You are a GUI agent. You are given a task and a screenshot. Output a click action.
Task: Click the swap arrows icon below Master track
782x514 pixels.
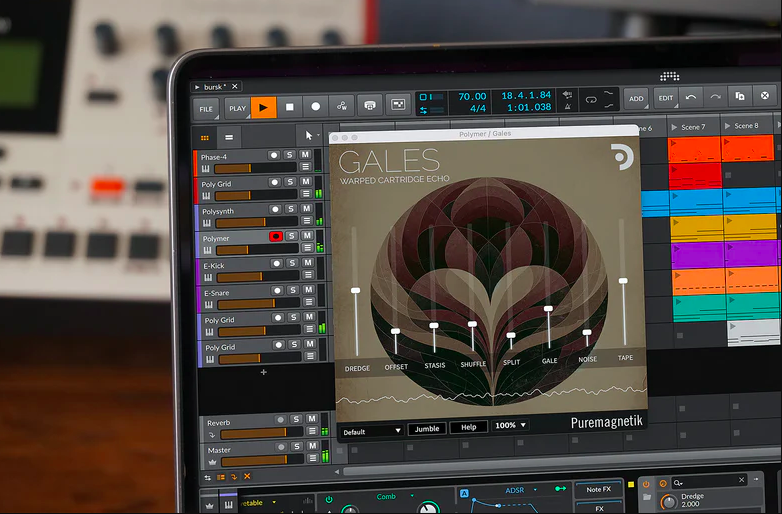click(x=207, y=478)
